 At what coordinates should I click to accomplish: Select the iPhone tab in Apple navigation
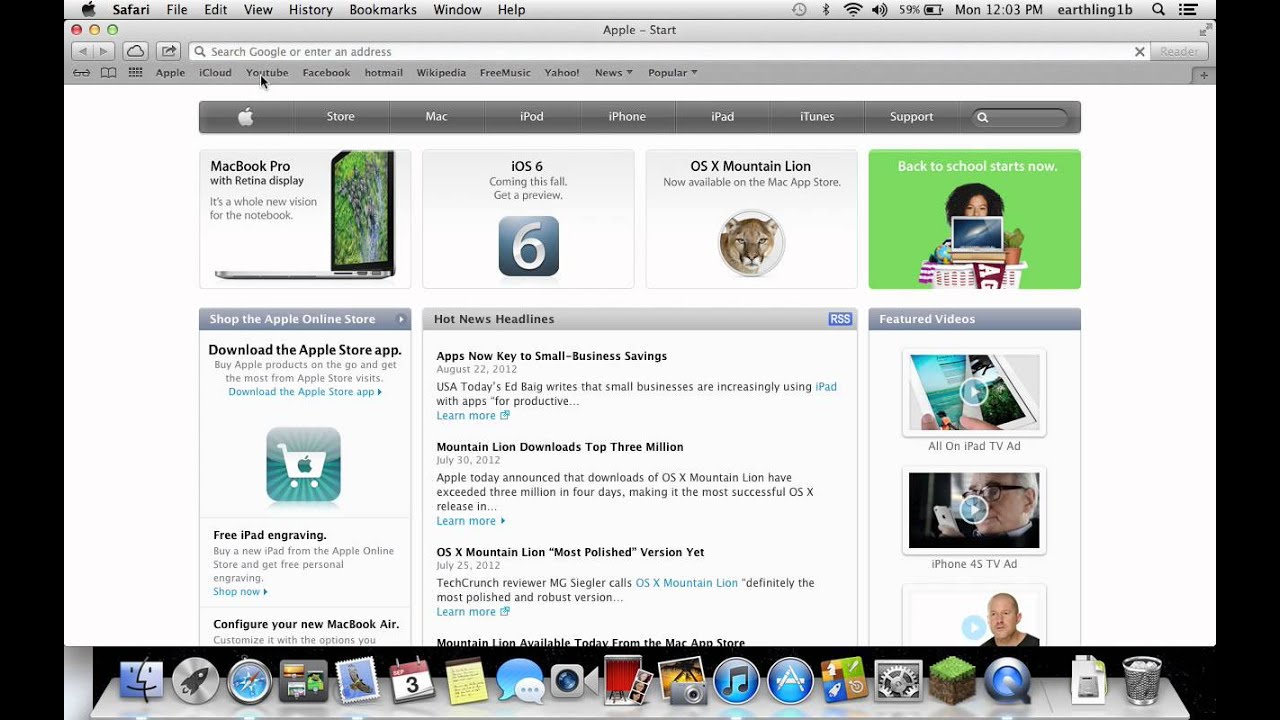[627, 117]
